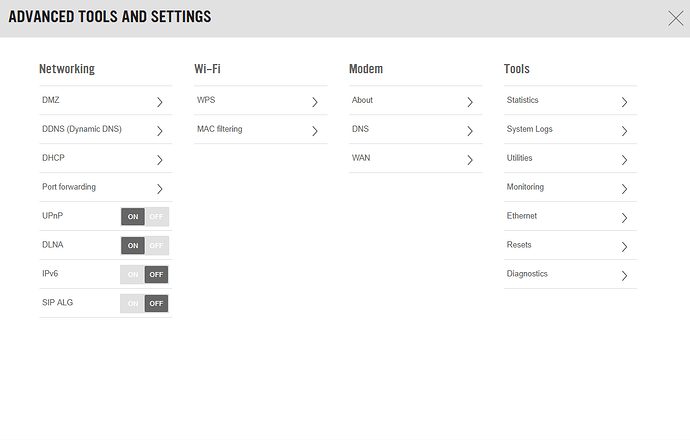The width and height of the screenshot is (690, 441).
Task: Click the chevron next to System Logs
Action: coord(624,130)
